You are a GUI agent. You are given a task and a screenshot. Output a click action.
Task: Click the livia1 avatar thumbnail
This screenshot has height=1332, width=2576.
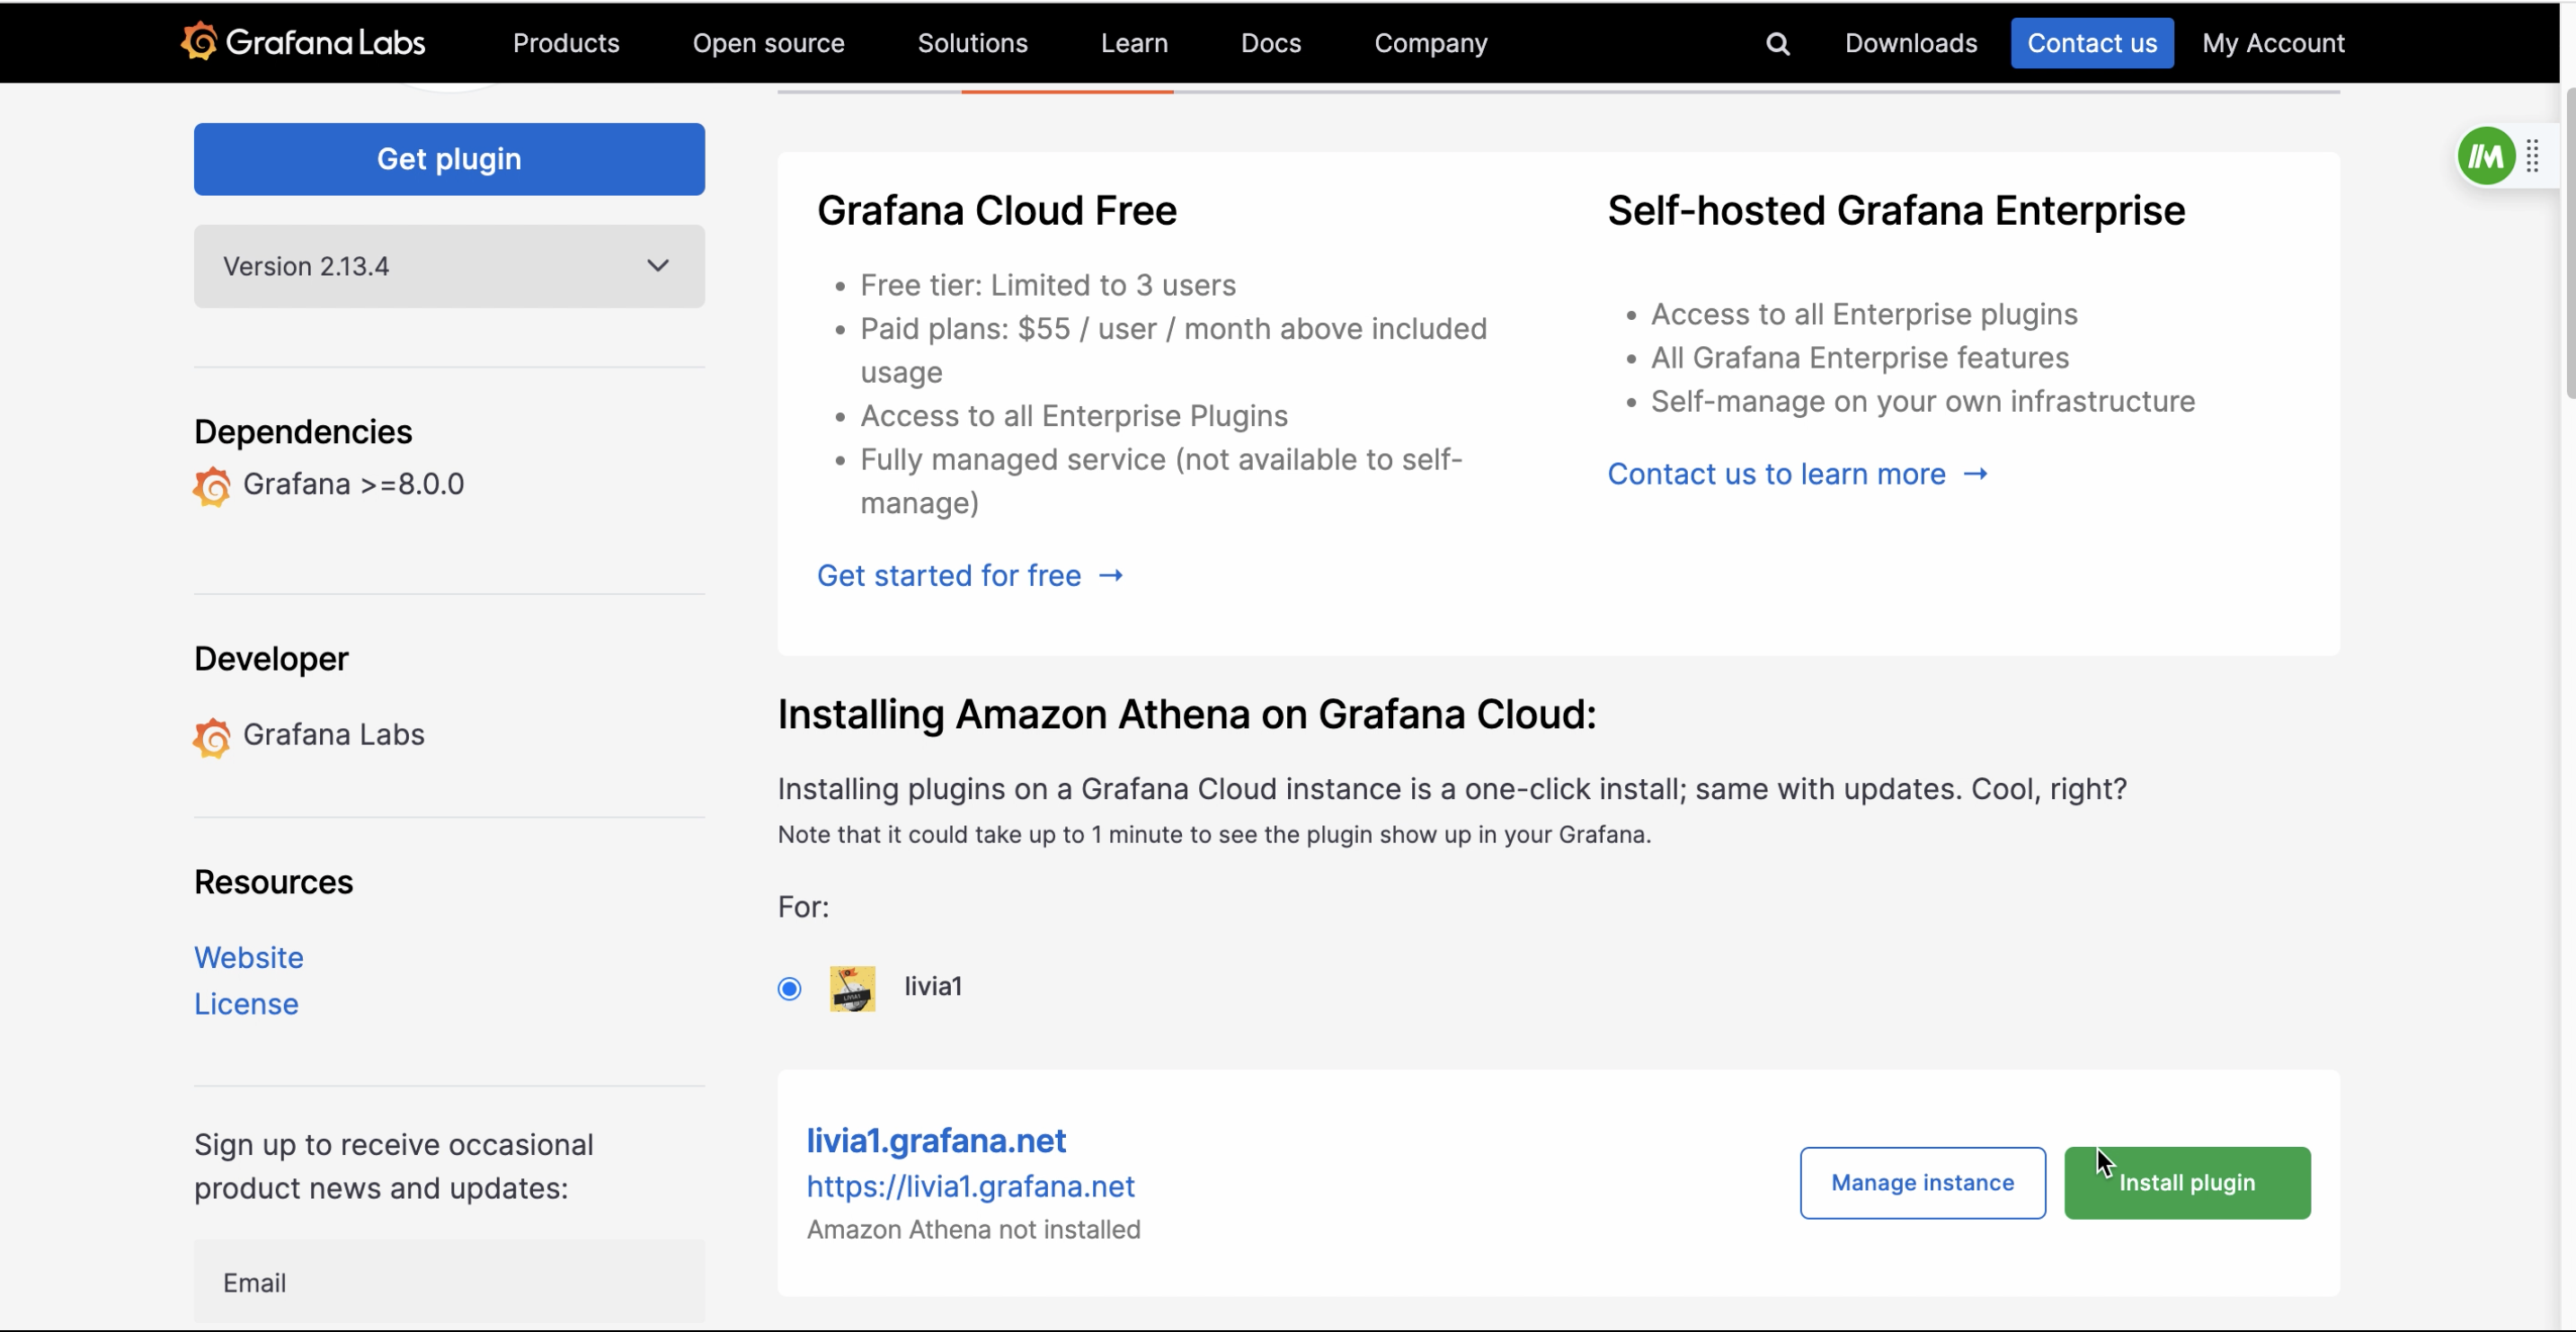coord(852,988)
